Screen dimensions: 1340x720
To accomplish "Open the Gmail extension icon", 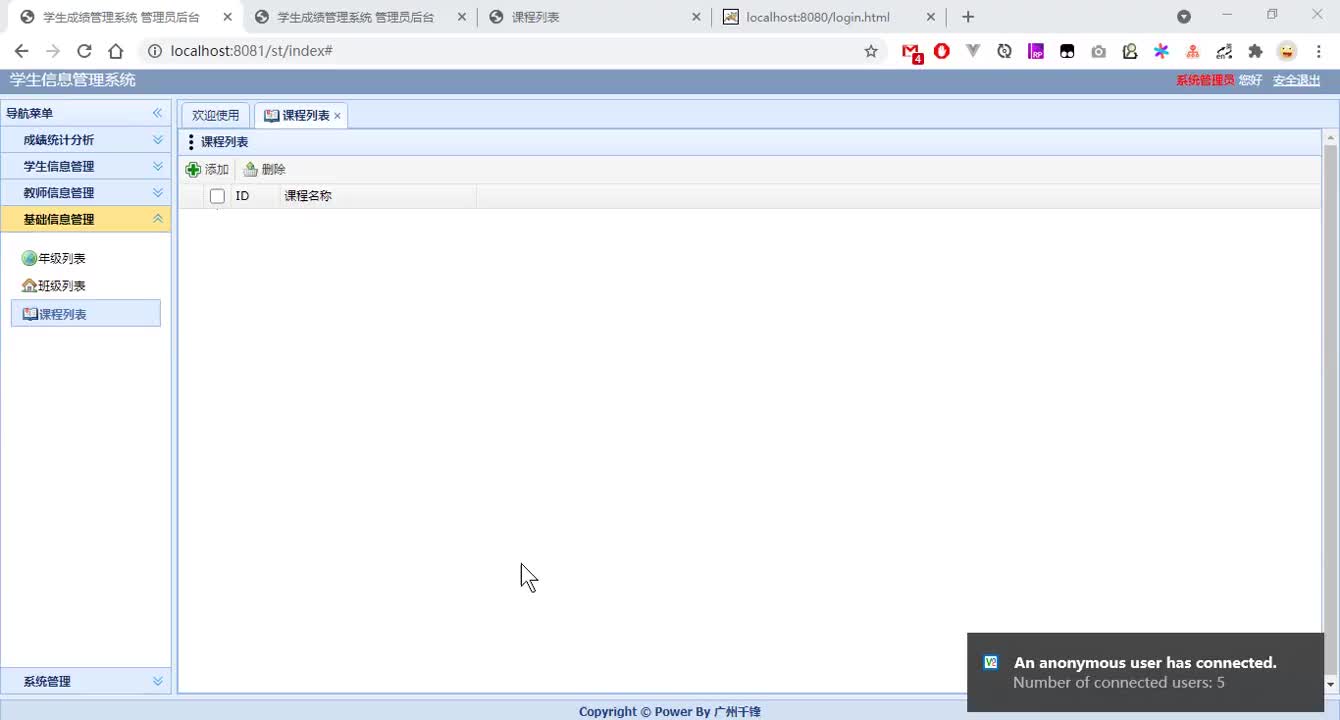I will [x=911, y=52].
